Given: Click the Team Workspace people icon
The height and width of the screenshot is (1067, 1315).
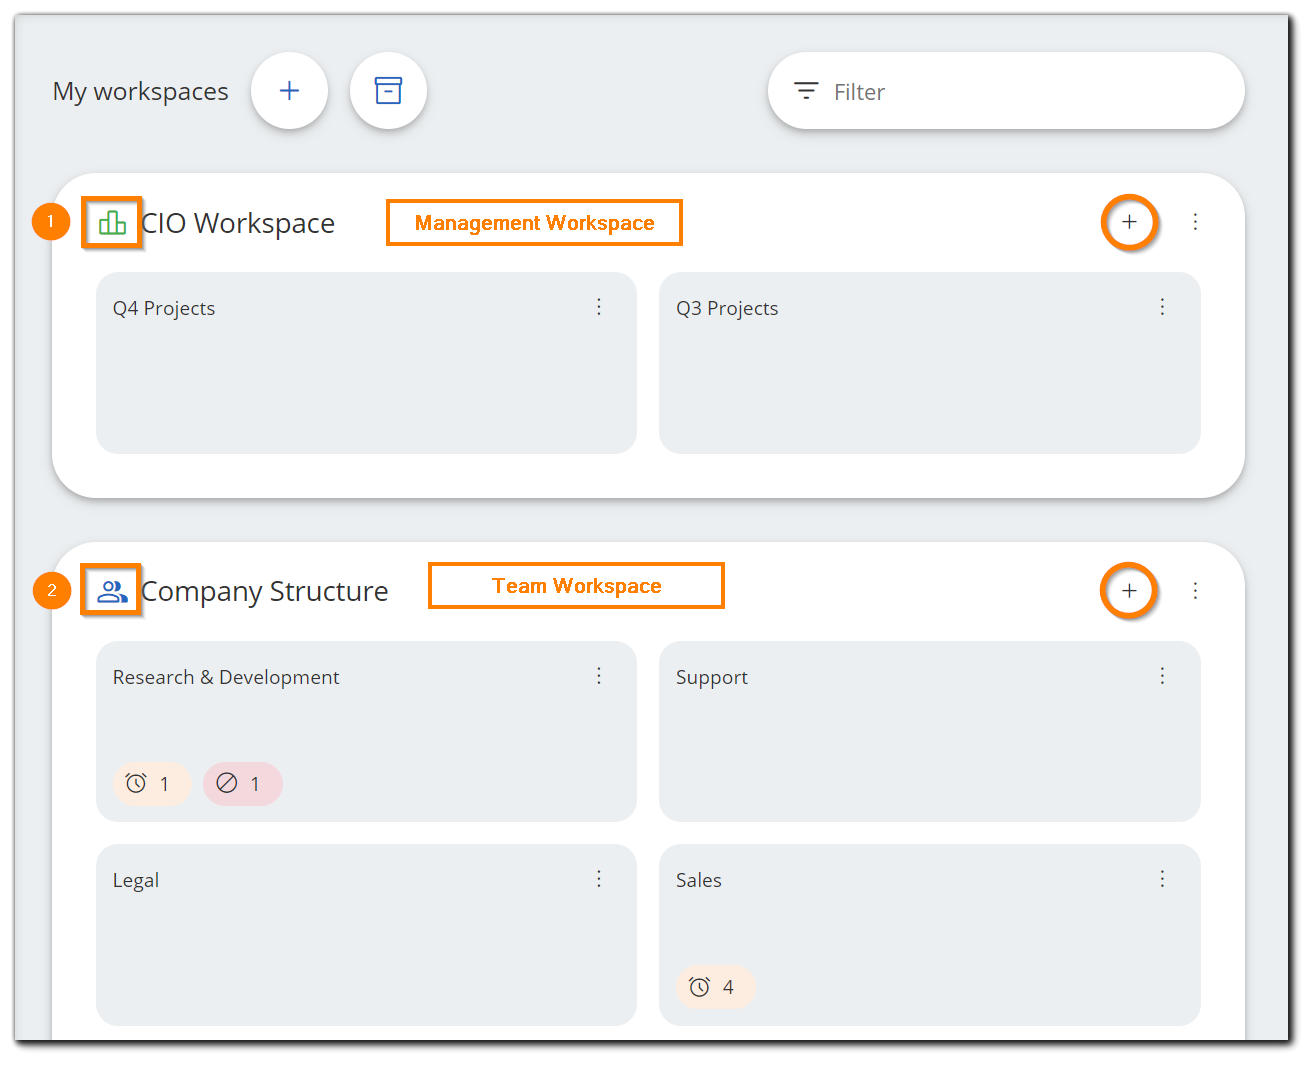Looking at the screenshot, I should tap(110, 590).
